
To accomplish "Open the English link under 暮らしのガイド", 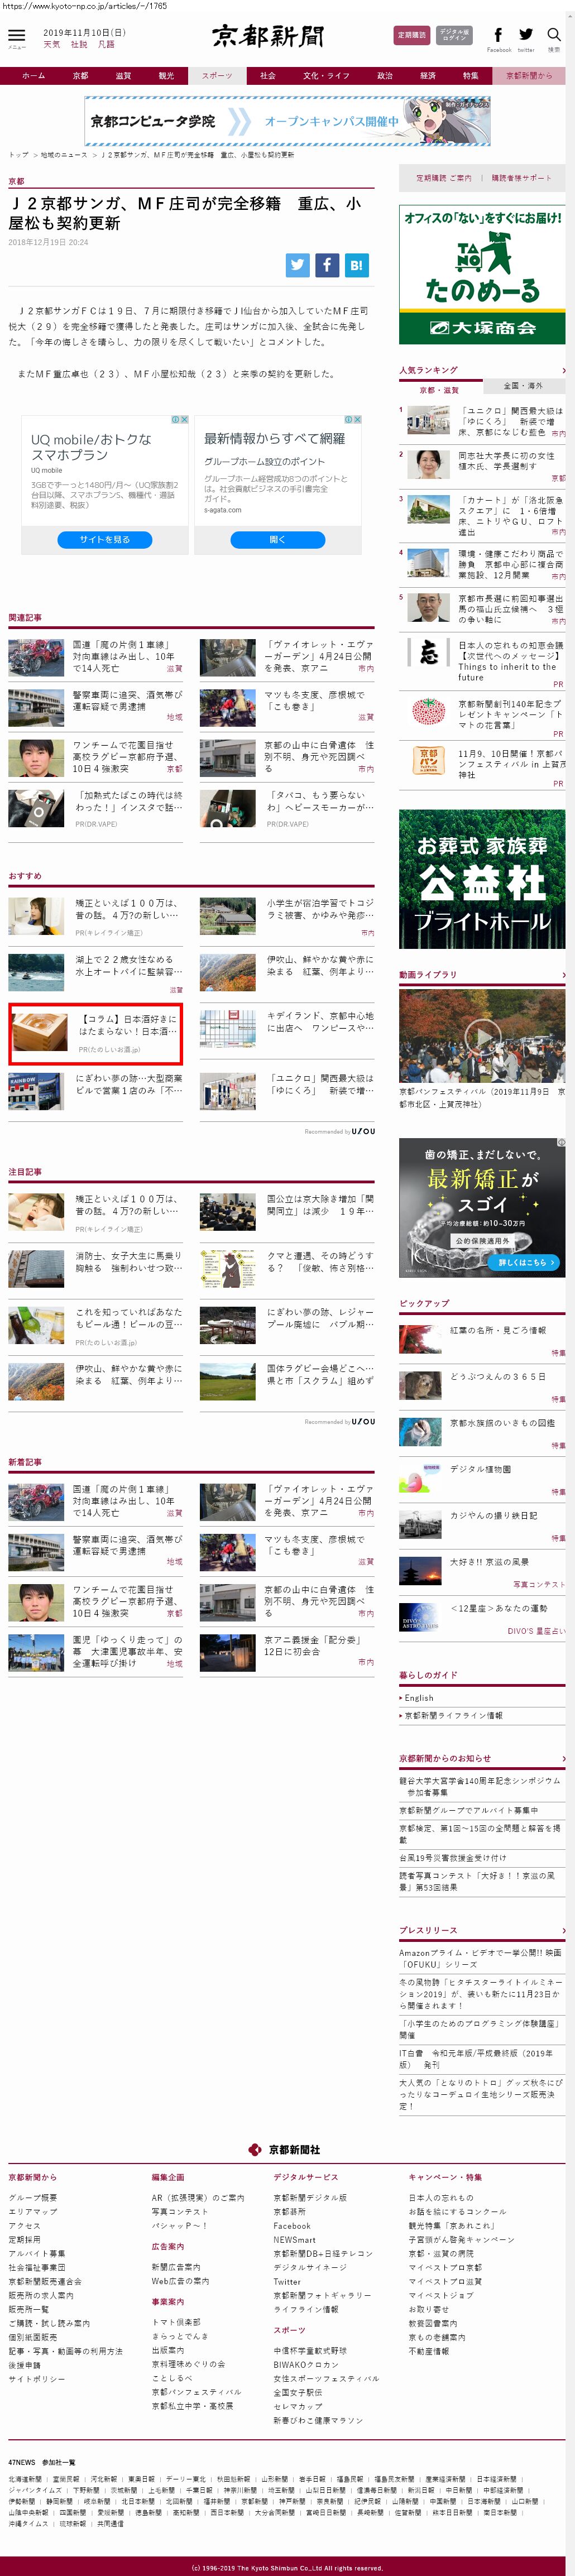I will pos(419,1698).
